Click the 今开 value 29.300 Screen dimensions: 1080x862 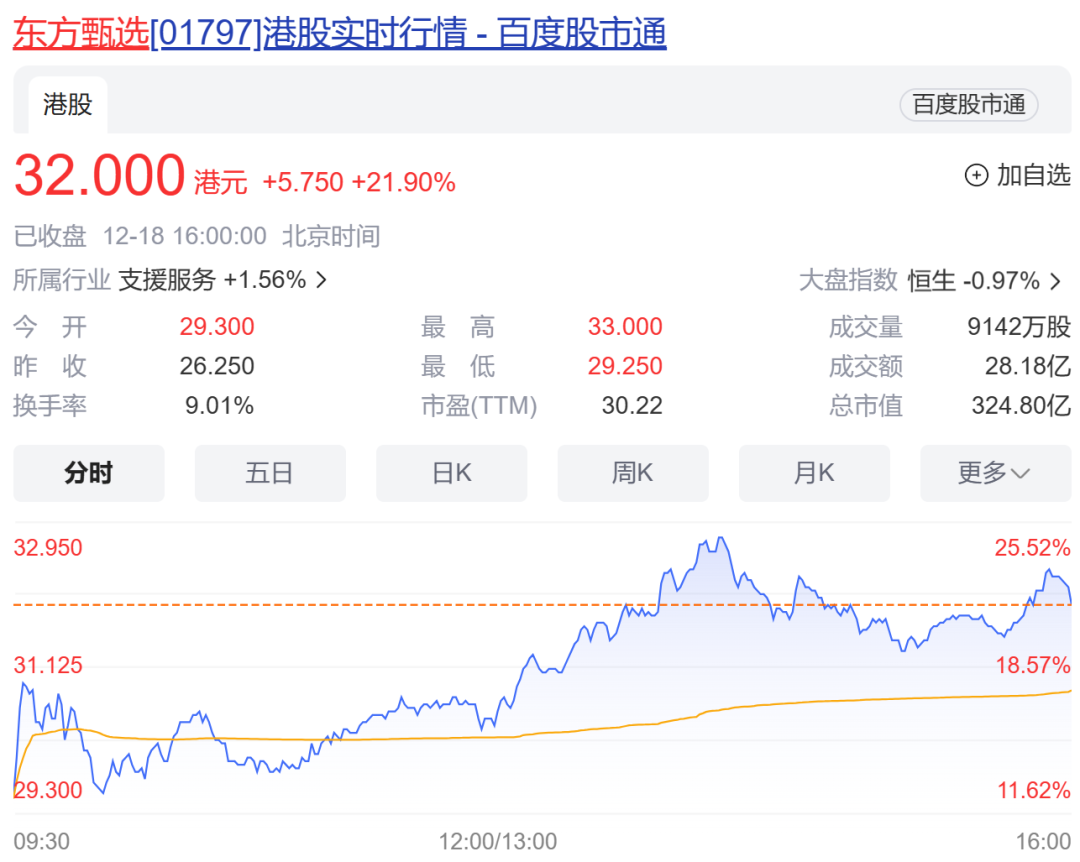click(x=217, y=327)
